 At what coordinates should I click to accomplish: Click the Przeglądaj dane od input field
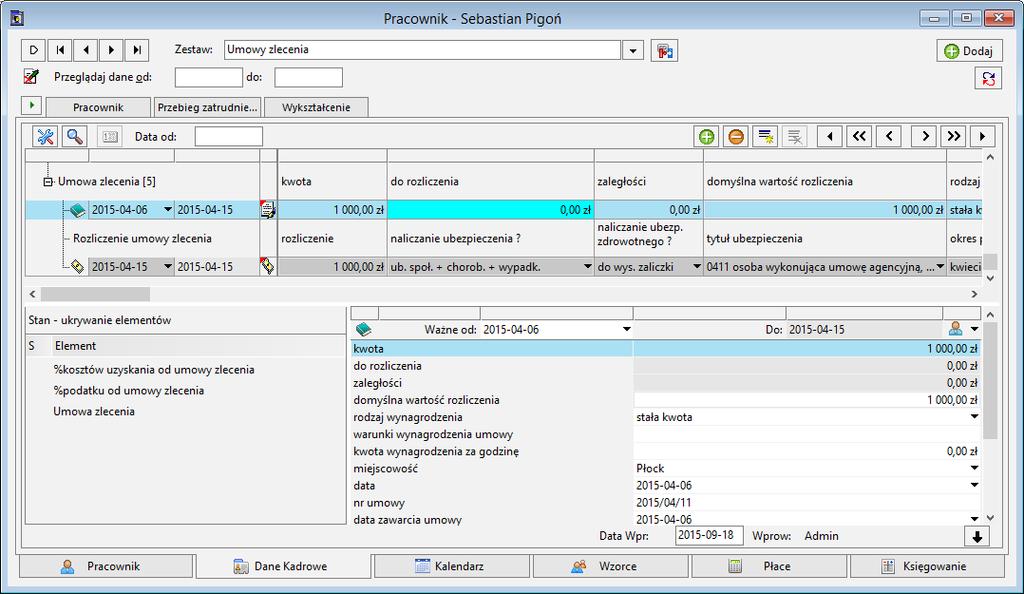[209, 77]
